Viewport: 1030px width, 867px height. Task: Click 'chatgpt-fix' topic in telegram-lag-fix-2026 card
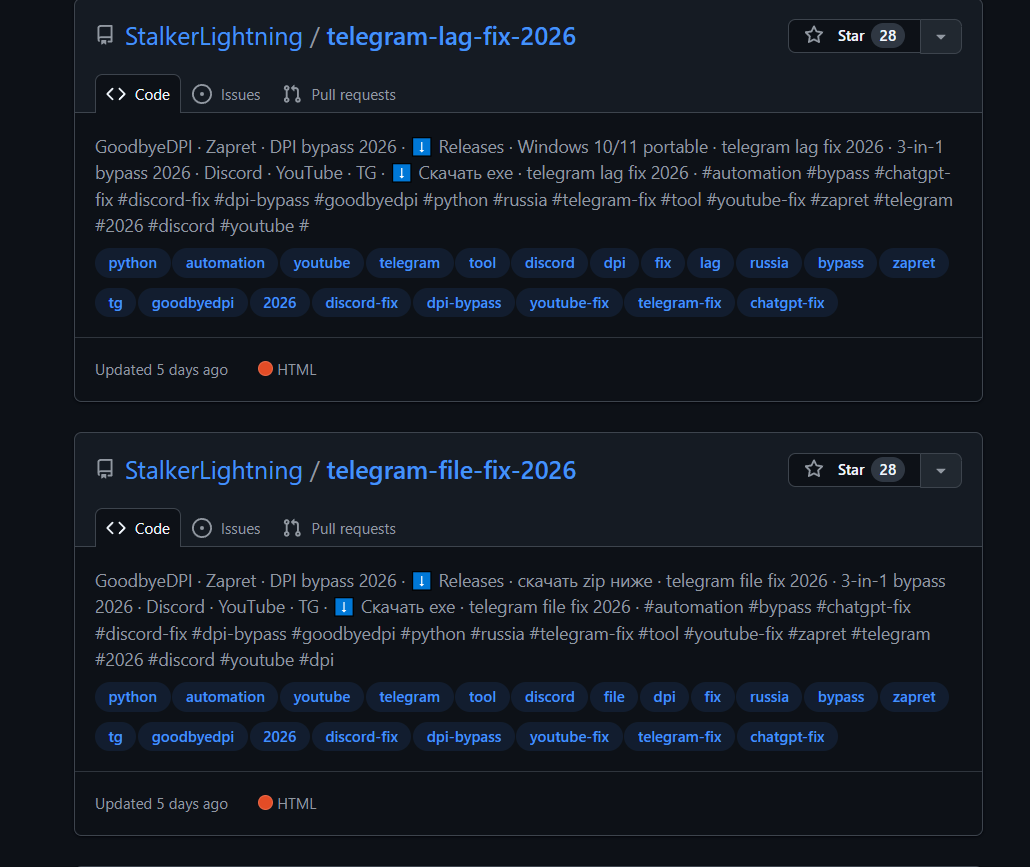tap(788, 303)
